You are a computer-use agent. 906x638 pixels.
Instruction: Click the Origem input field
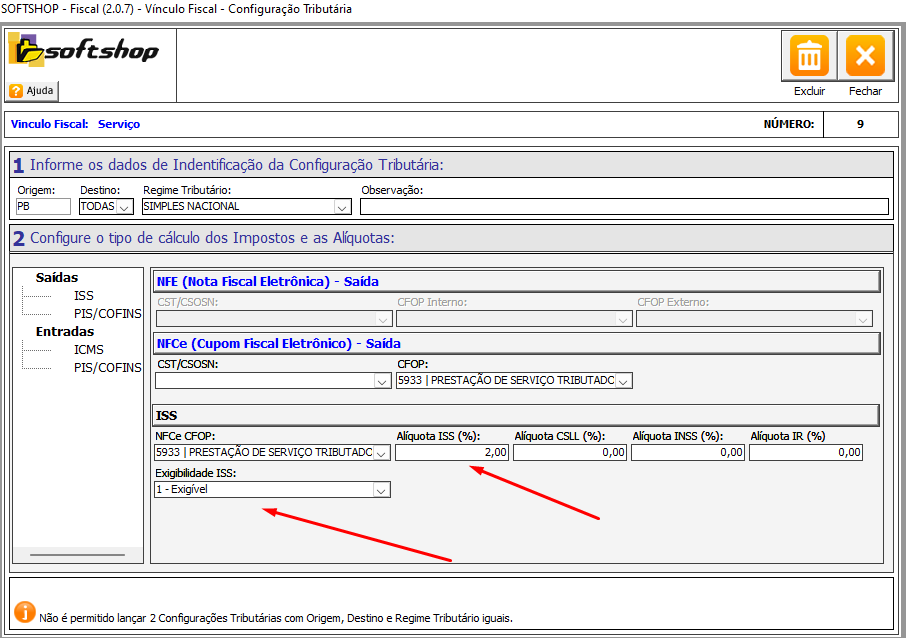(x=43, y=207)
